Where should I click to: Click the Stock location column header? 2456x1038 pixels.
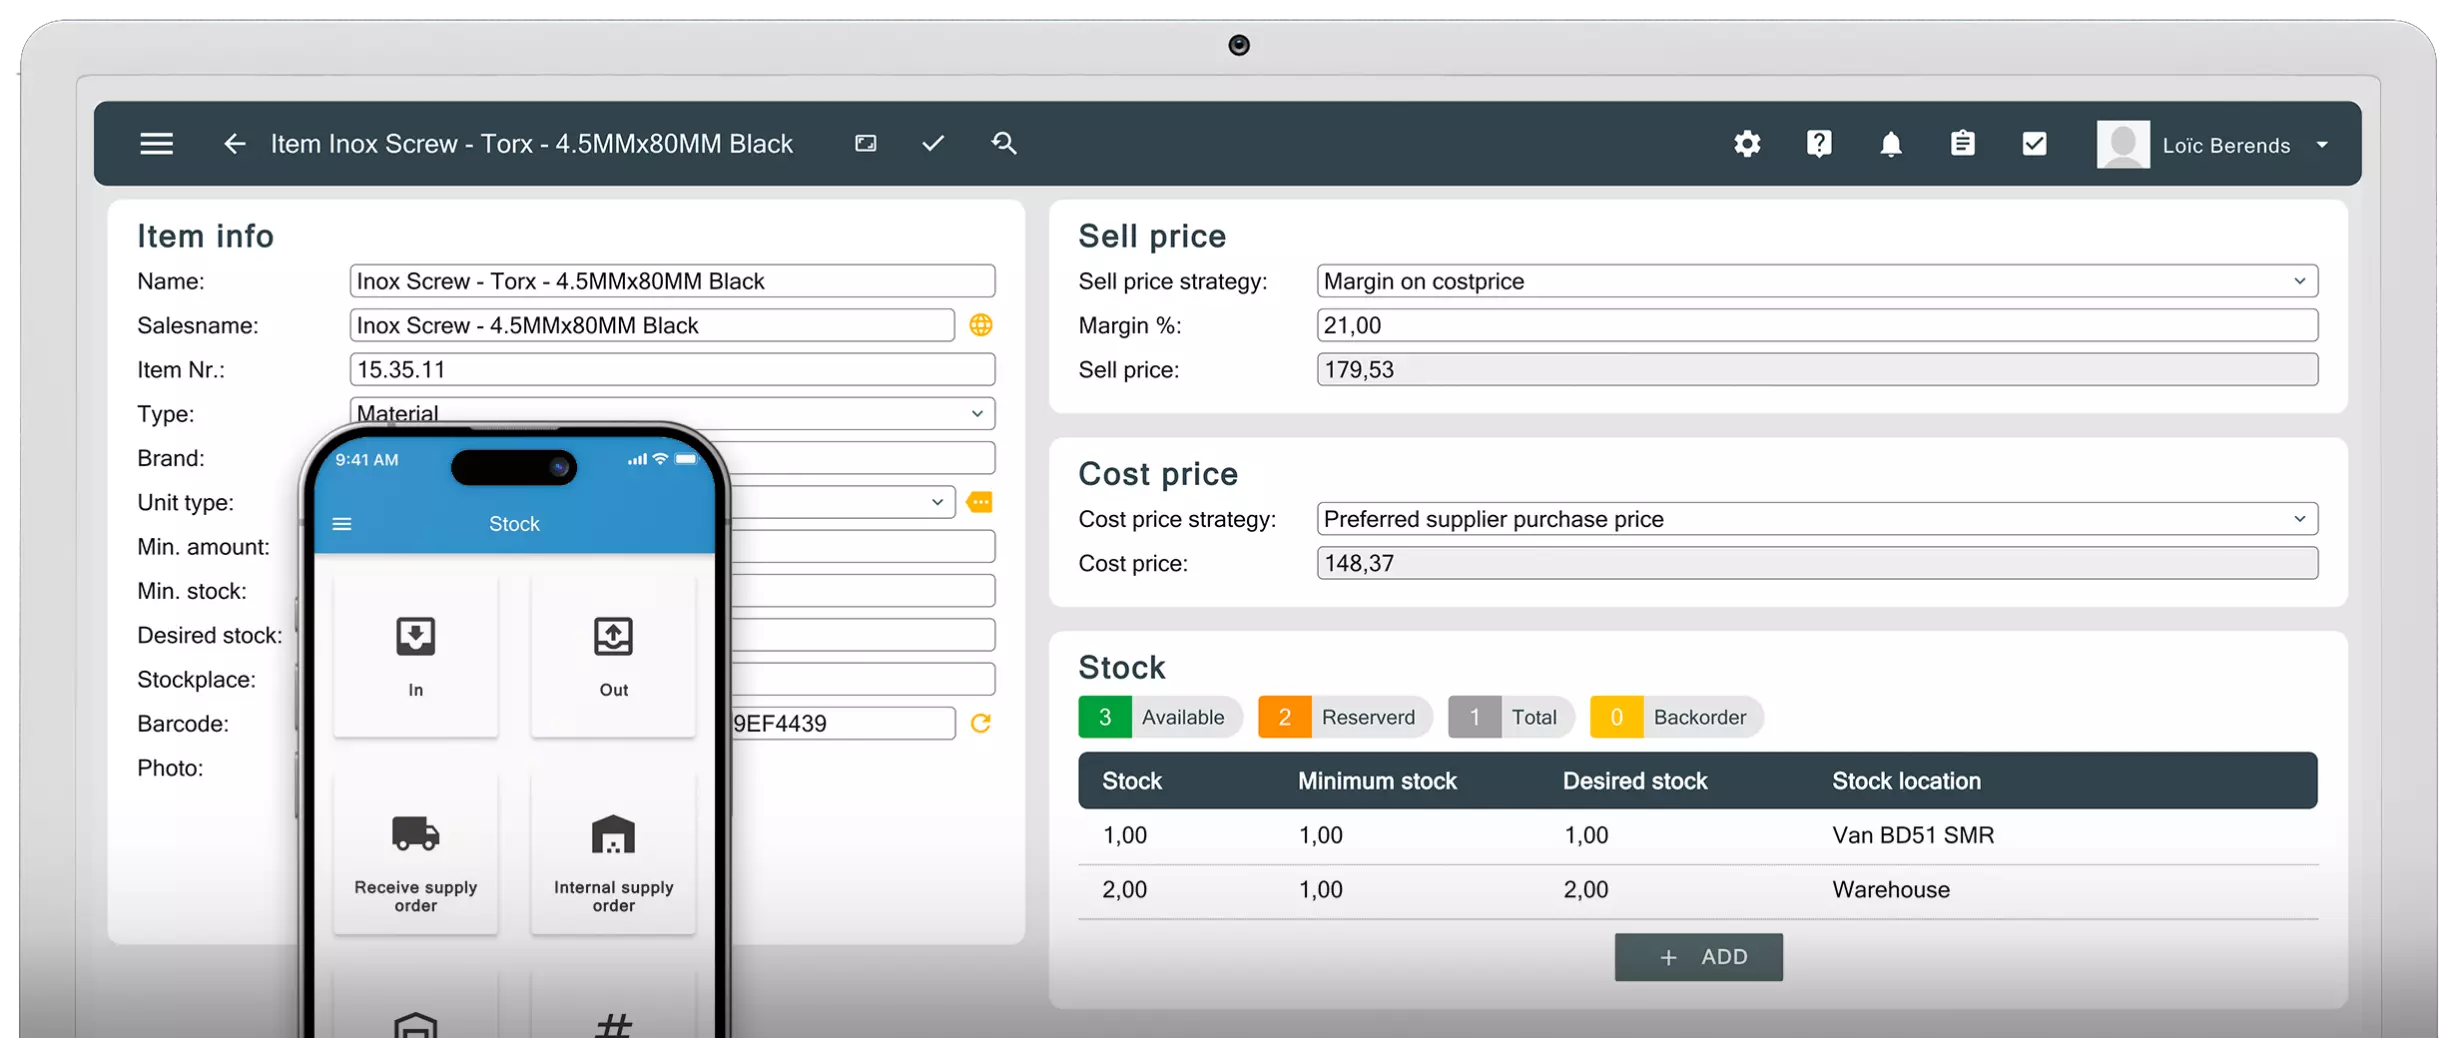(x=1906, y=781)
